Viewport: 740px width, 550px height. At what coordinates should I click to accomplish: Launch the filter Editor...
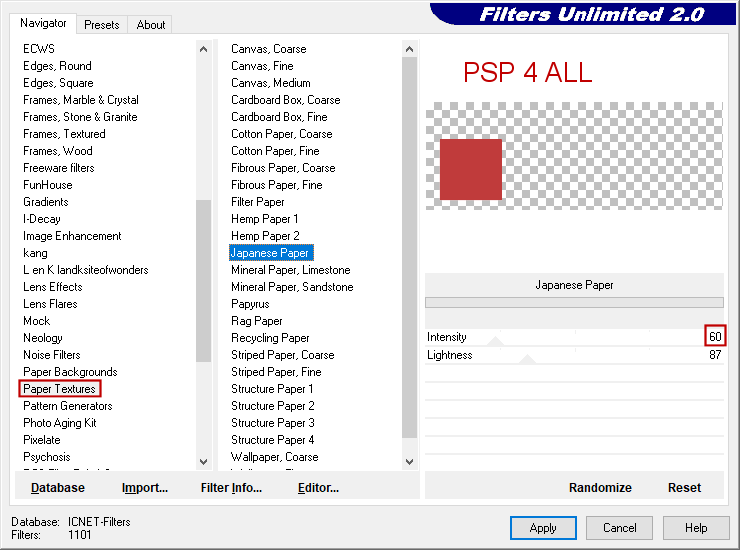coord(318,488)
